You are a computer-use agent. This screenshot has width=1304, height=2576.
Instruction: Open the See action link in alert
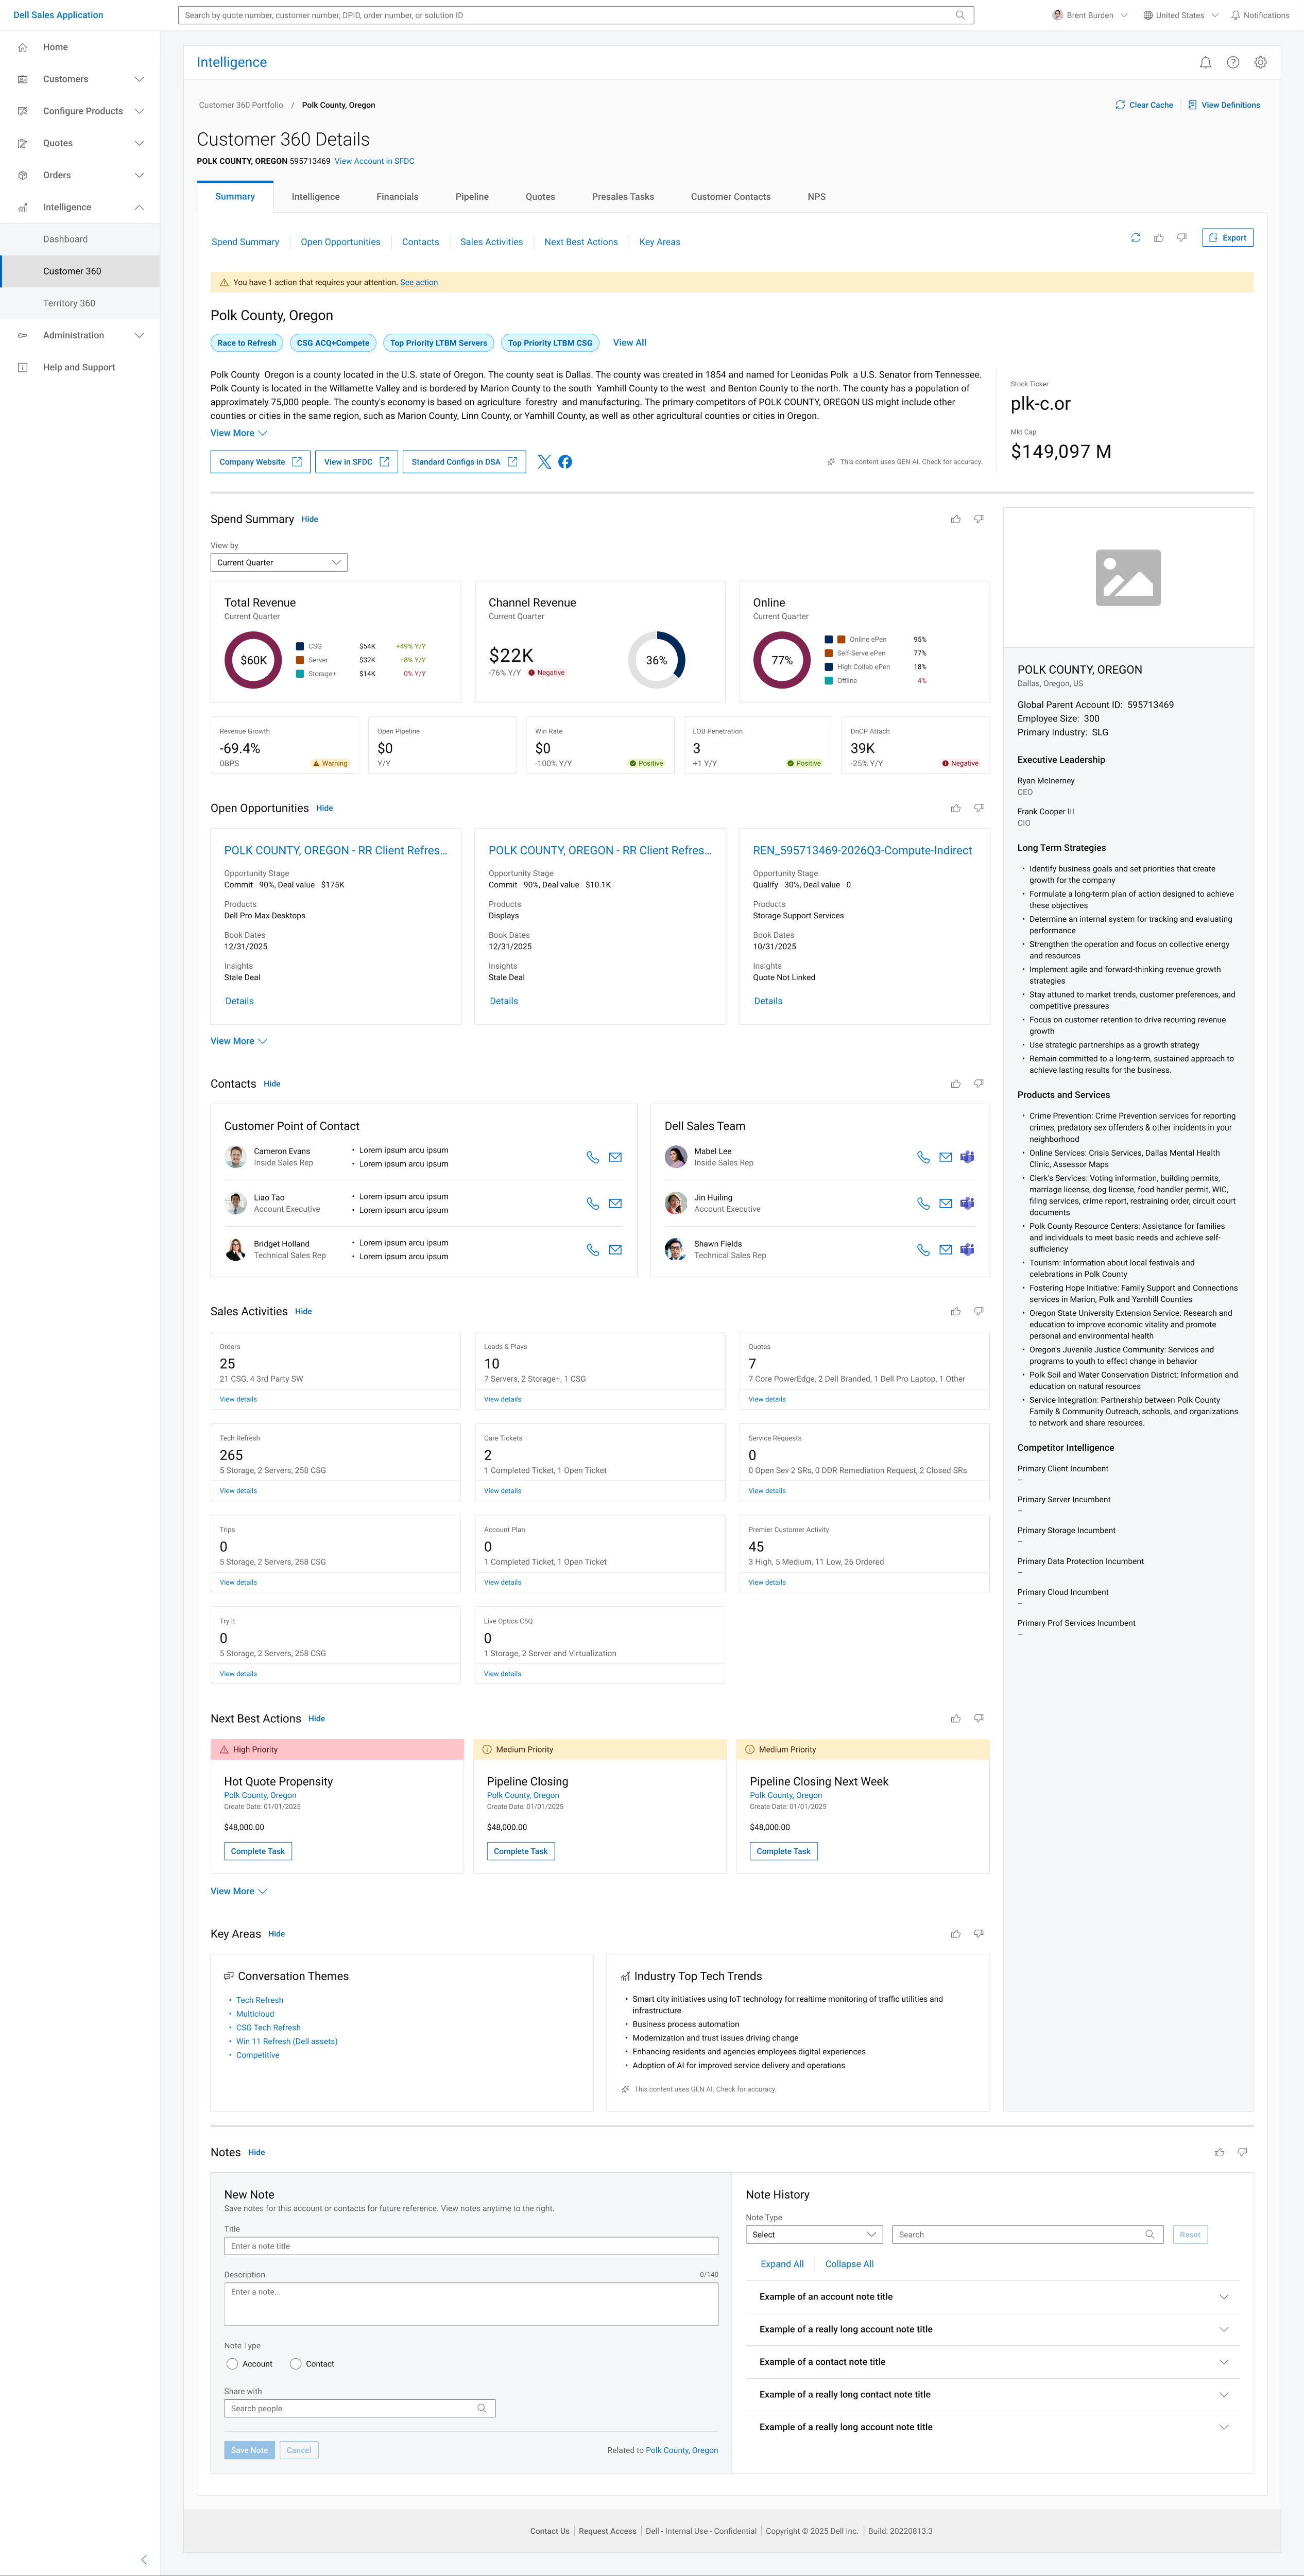[419, 283]
